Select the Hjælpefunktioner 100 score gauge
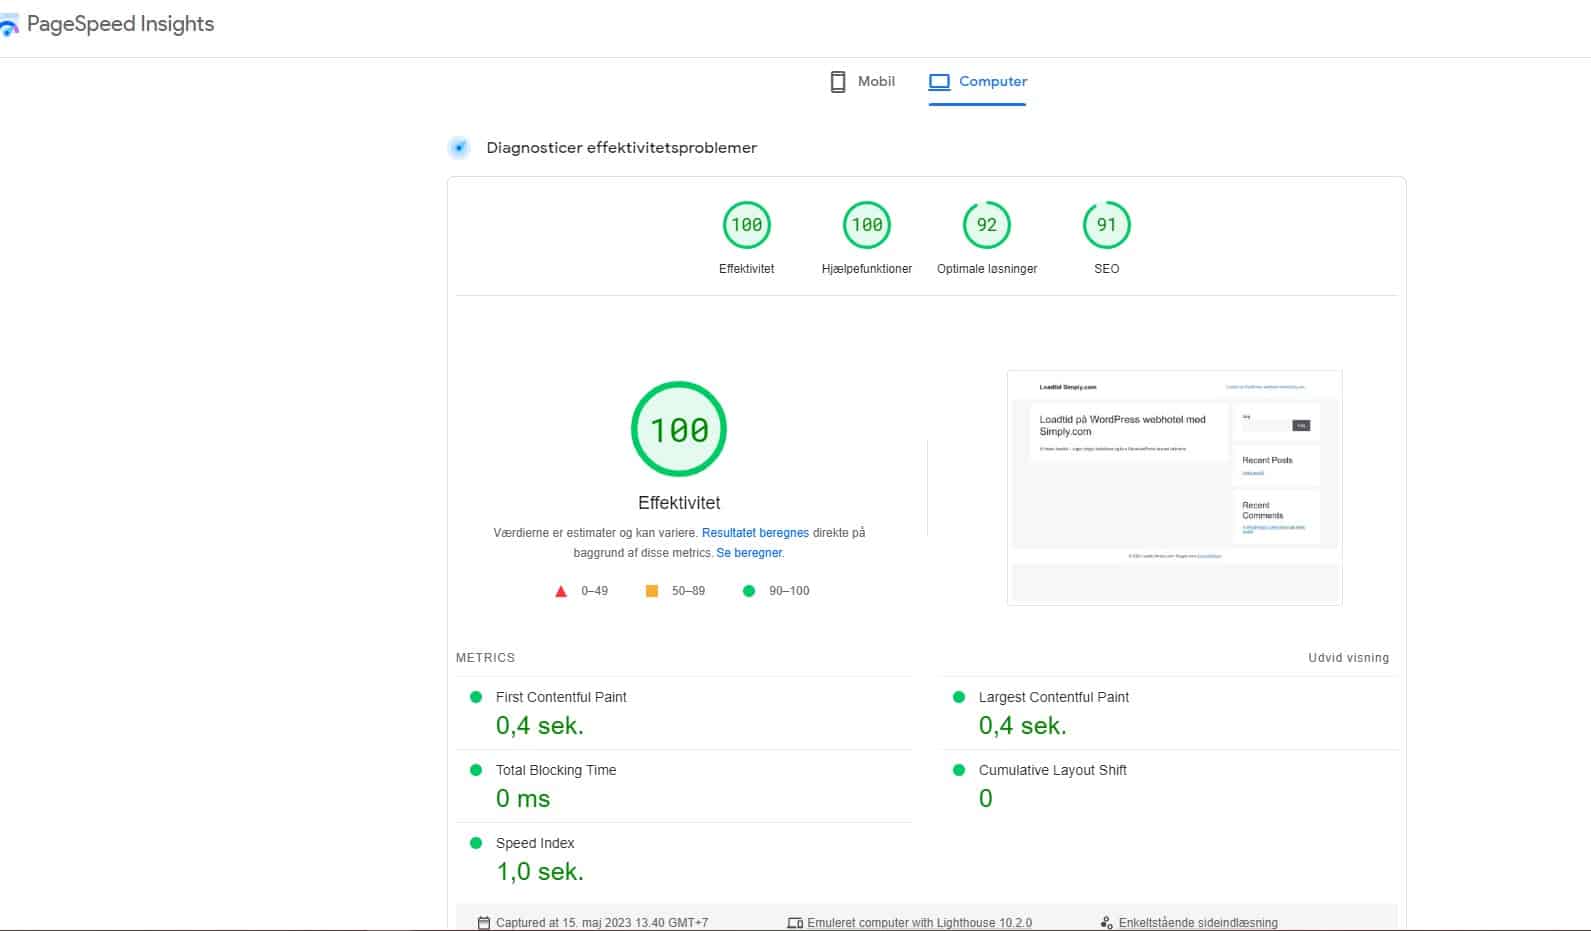1591x931 pixels. click(x=866, y=225)
